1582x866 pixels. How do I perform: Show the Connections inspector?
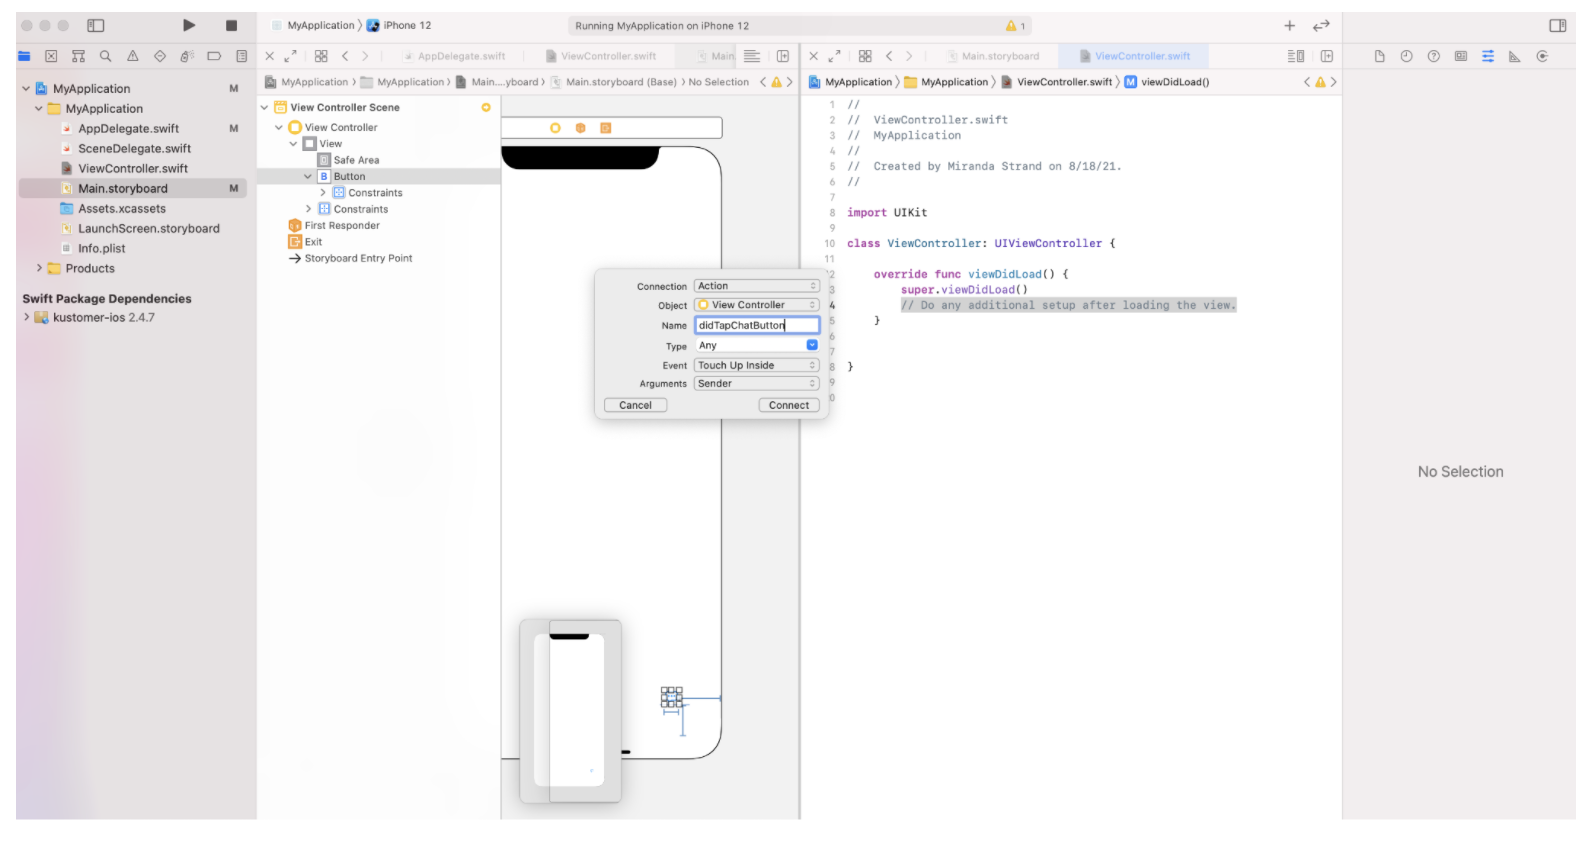(1542, 56)
